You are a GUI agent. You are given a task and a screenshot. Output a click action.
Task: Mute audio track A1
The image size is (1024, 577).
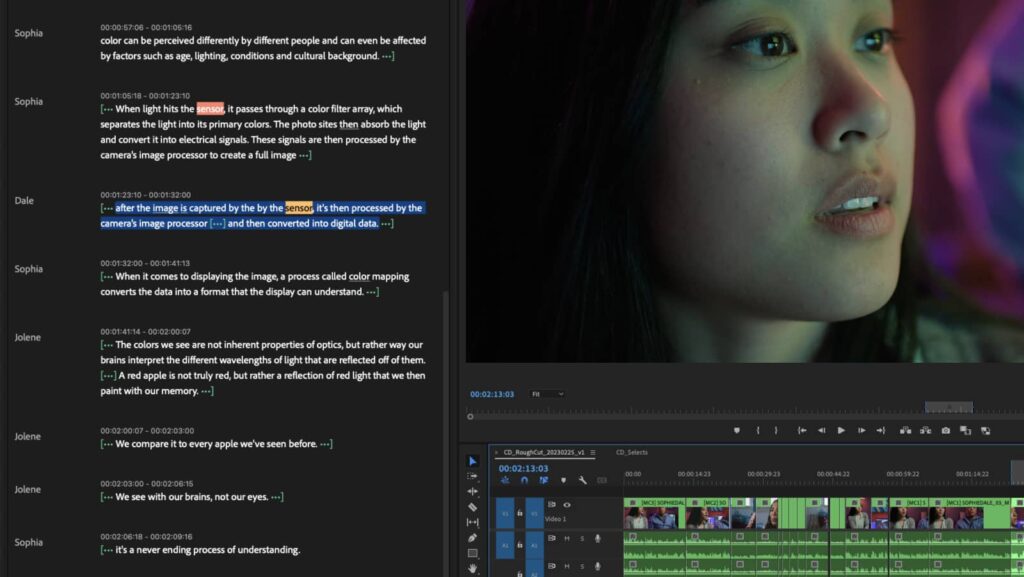(x=566, y=538)
